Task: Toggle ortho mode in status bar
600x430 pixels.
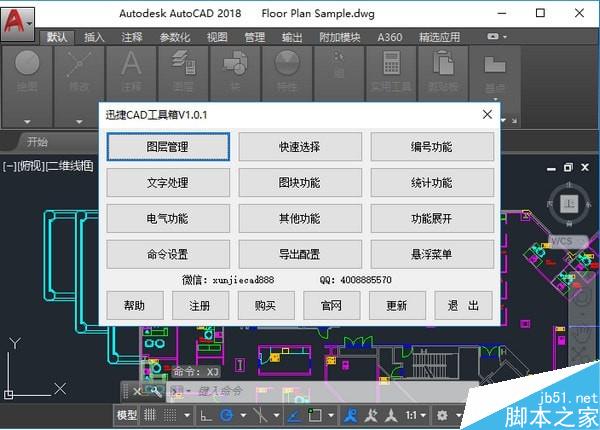Action: [206, 415]
